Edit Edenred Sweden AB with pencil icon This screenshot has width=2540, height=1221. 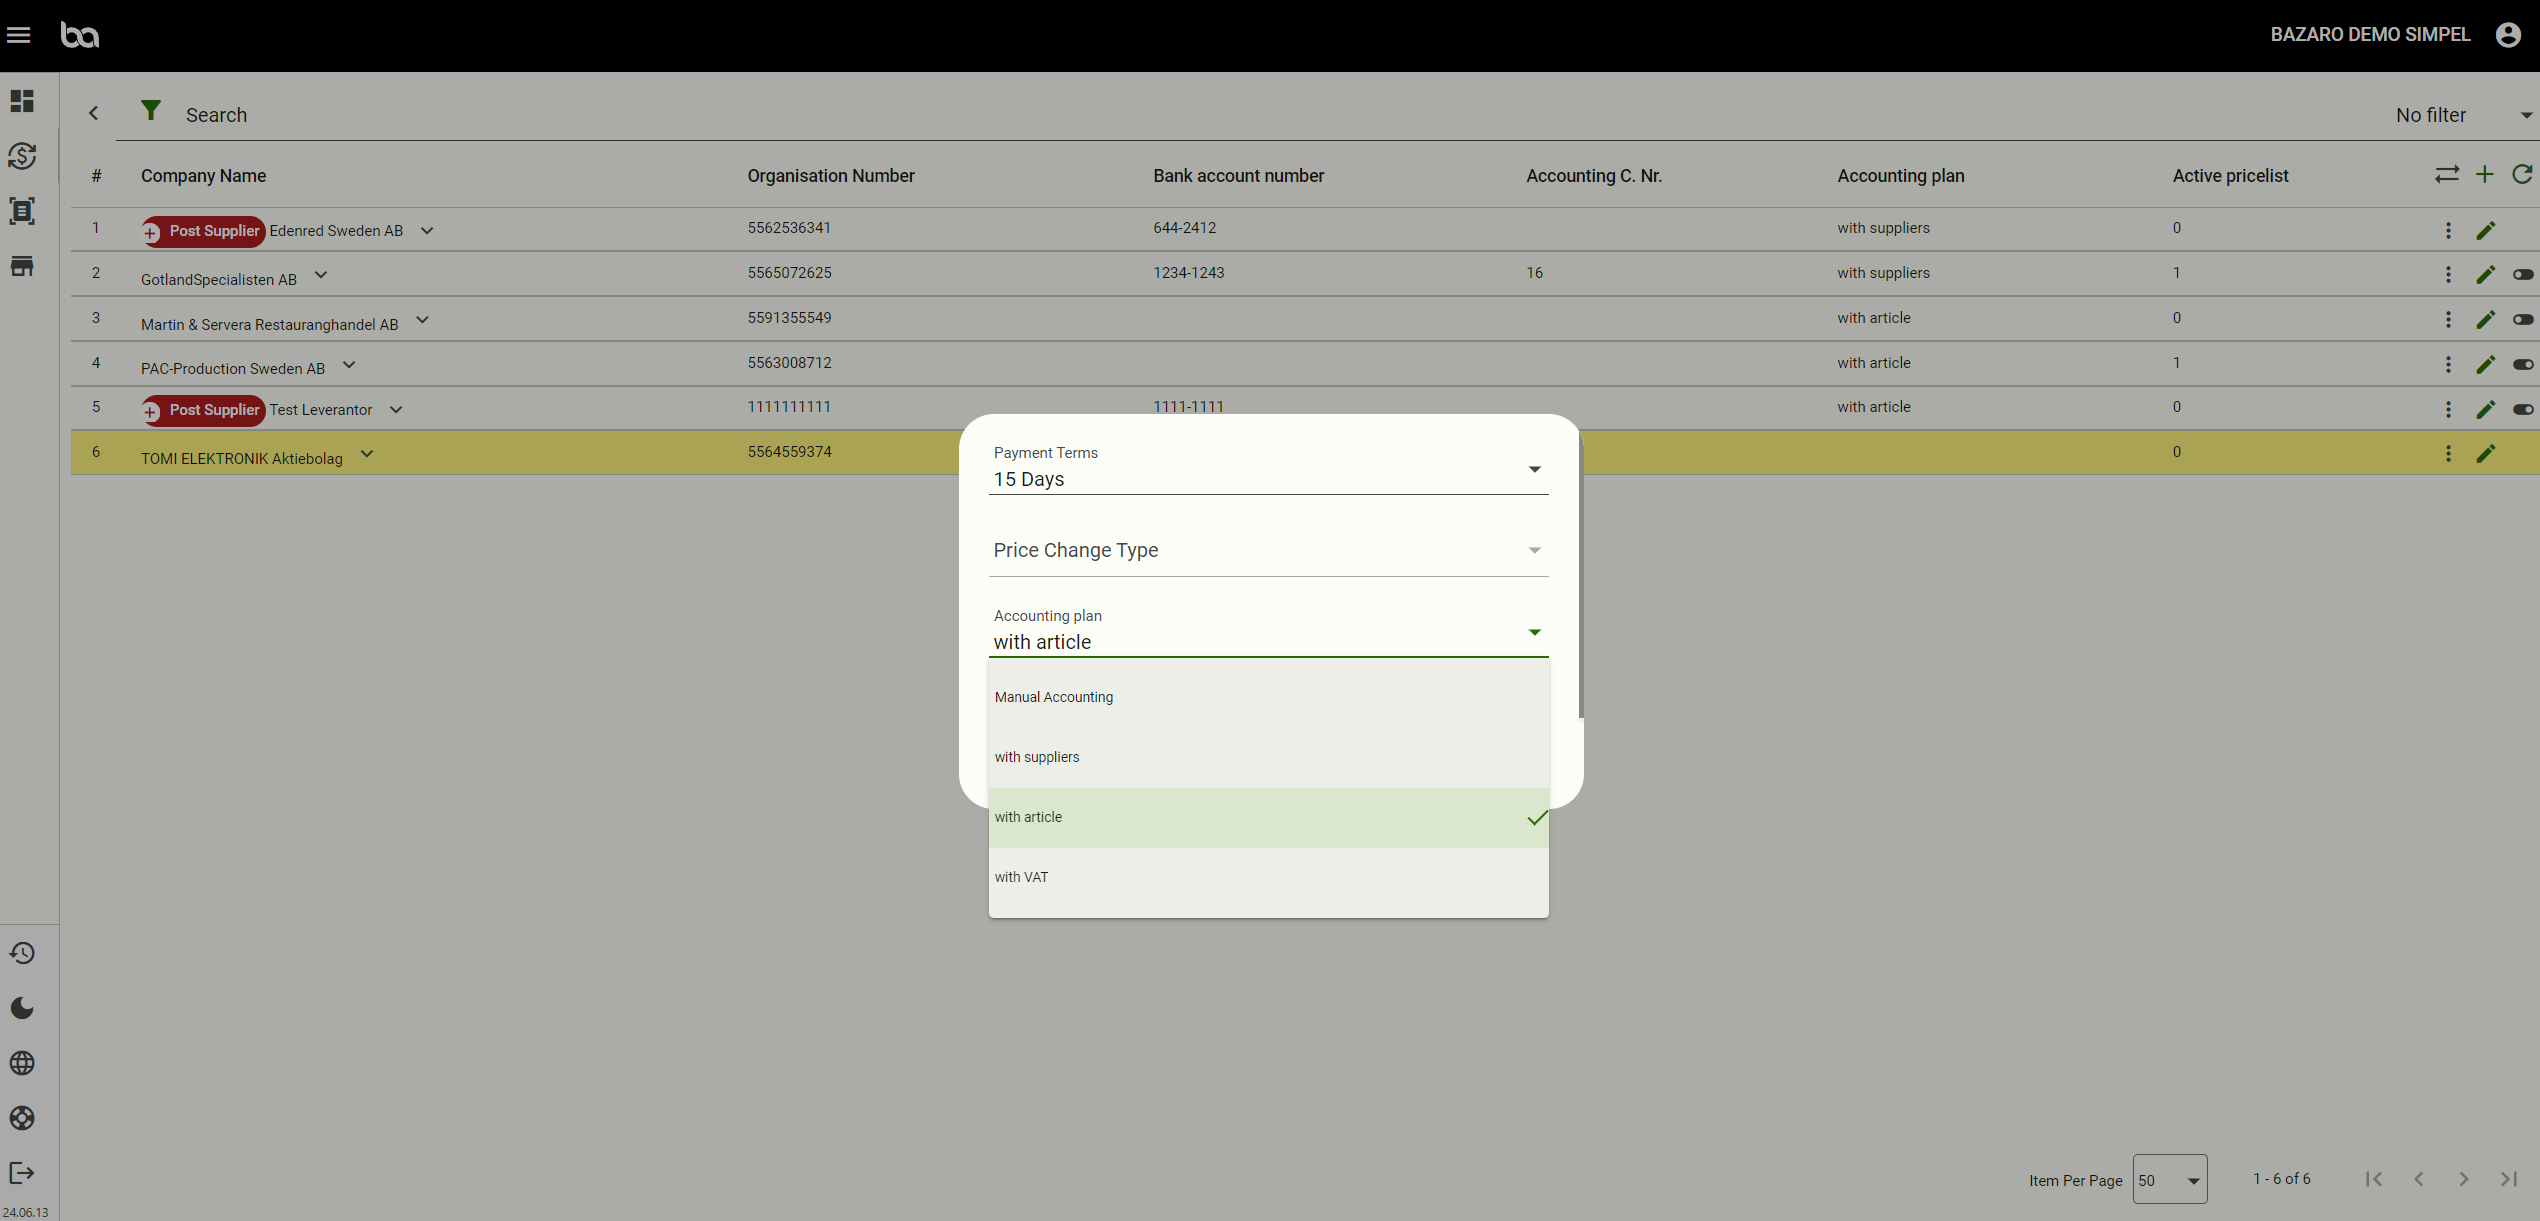click(2486, 231)
